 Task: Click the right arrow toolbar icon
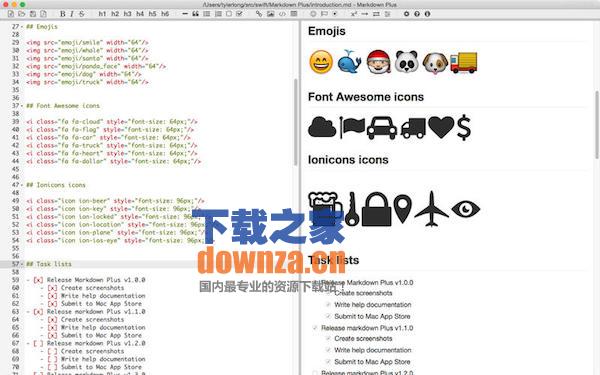(x=365, y=14)
